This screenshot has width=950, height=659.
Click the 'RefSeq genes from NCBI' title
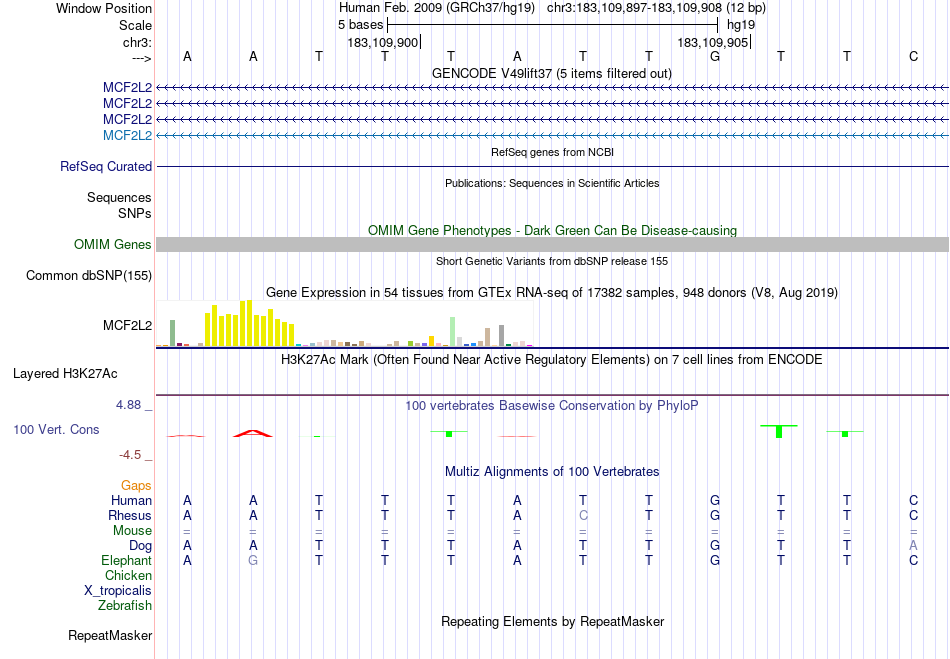click(x=552, y=152)
